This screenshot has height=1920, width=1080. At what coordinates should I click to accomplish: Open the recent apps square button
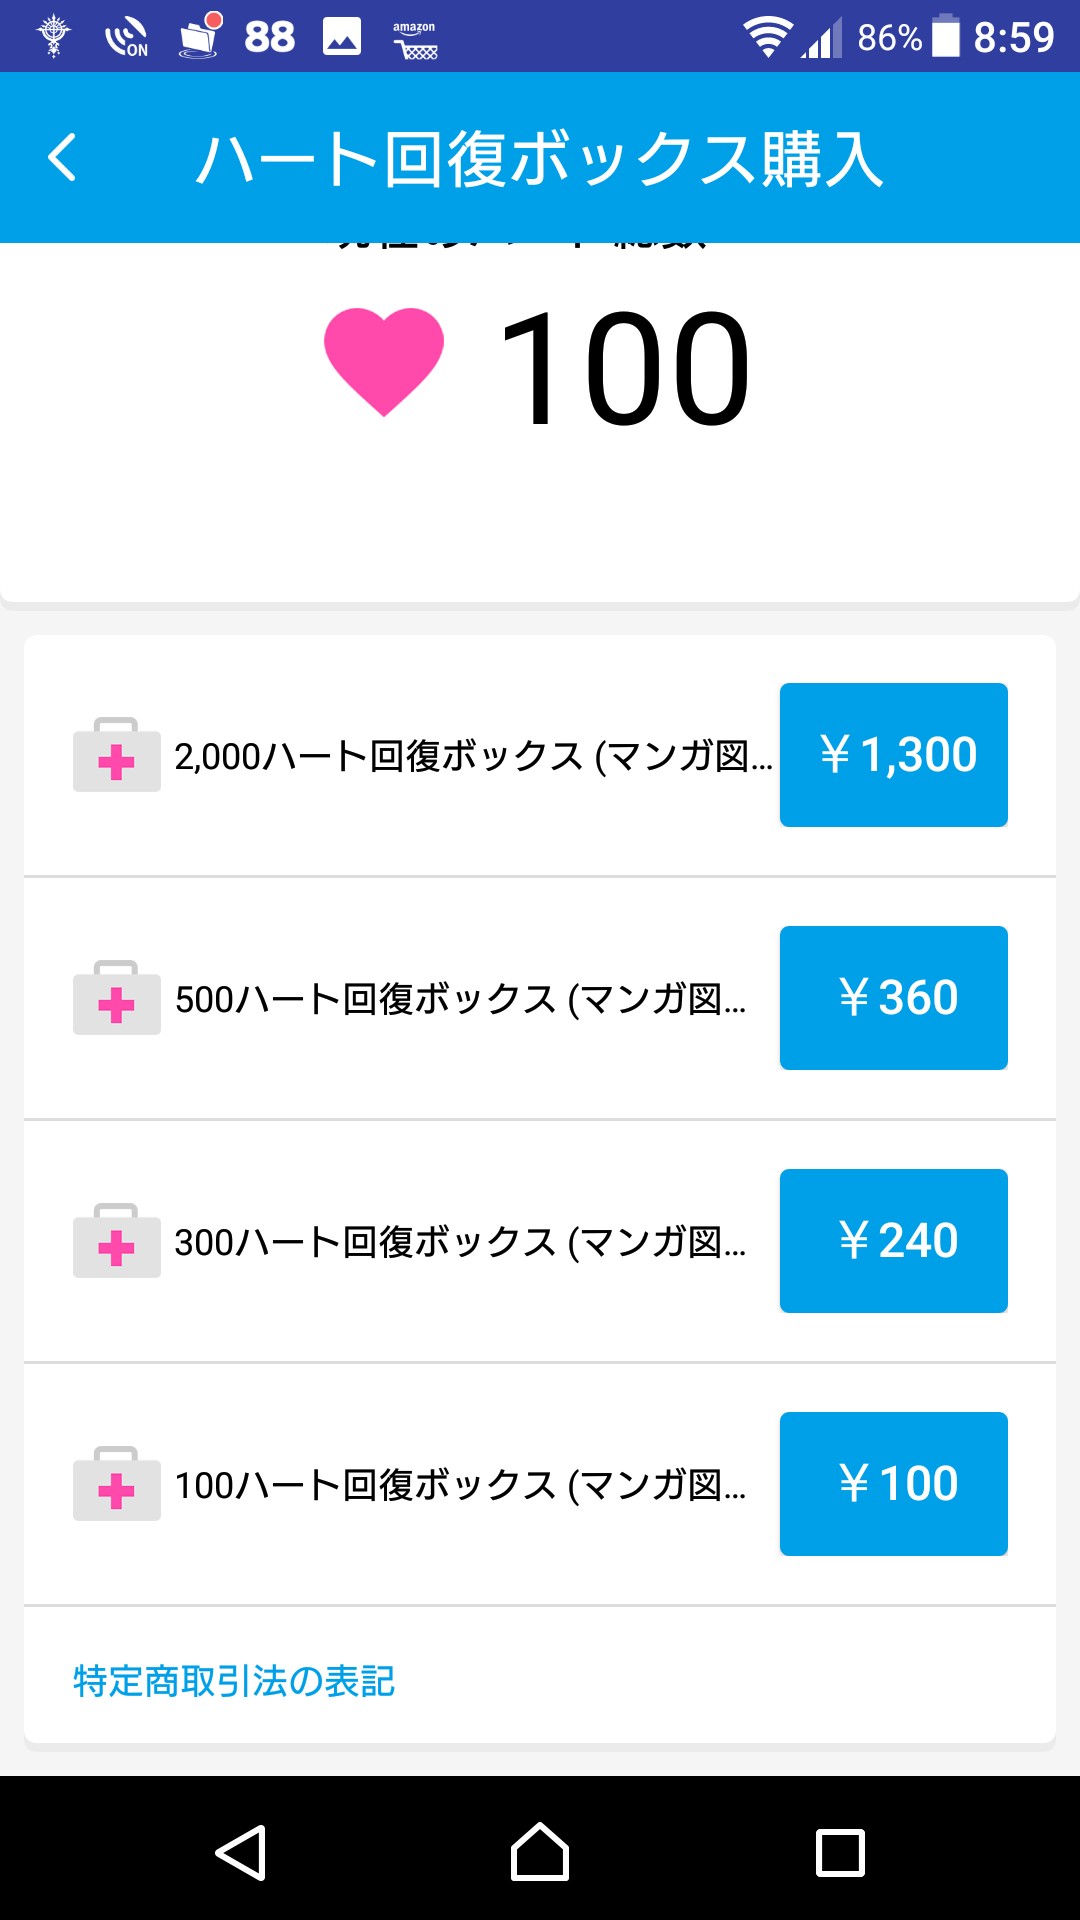[x=840, y=1853]
